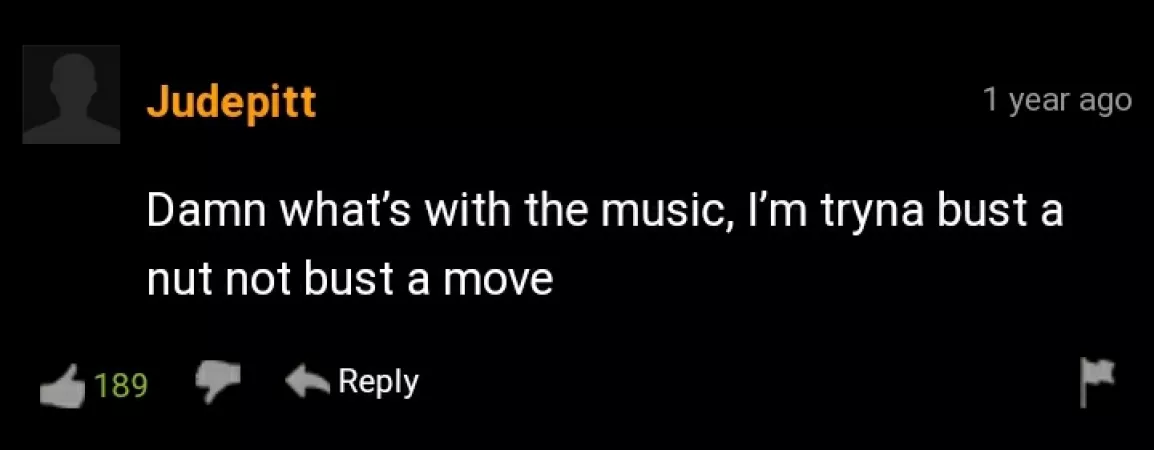Click the 189 like count
1154x450 pixels.
coord(121,384)
